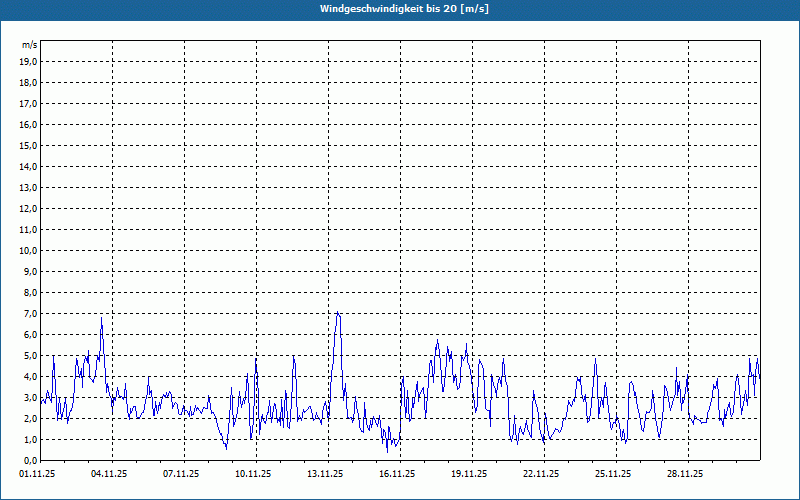Click the m/s unit label above the y-axis
The image size is (800, 500).
(x=30, y=45)
